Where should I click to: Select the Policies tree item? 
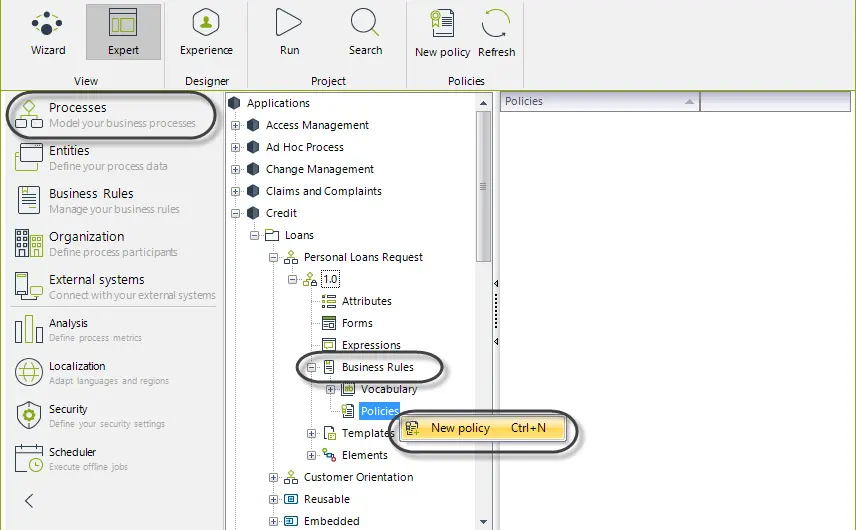pos(379,411)
